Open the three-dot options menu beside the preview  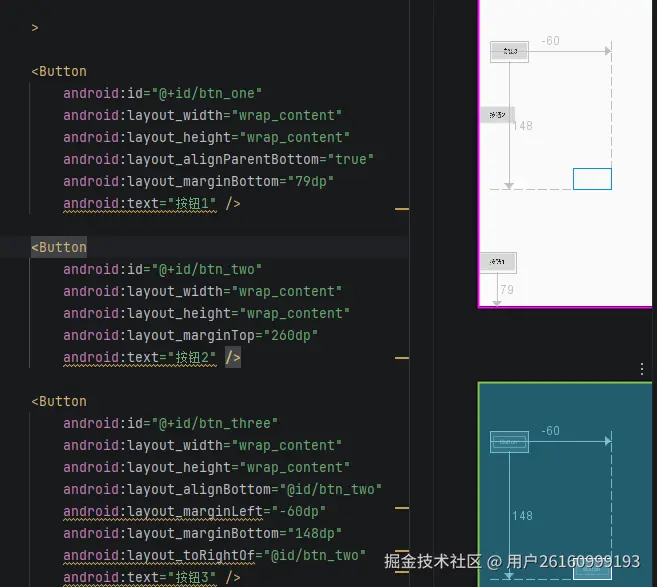642,369
